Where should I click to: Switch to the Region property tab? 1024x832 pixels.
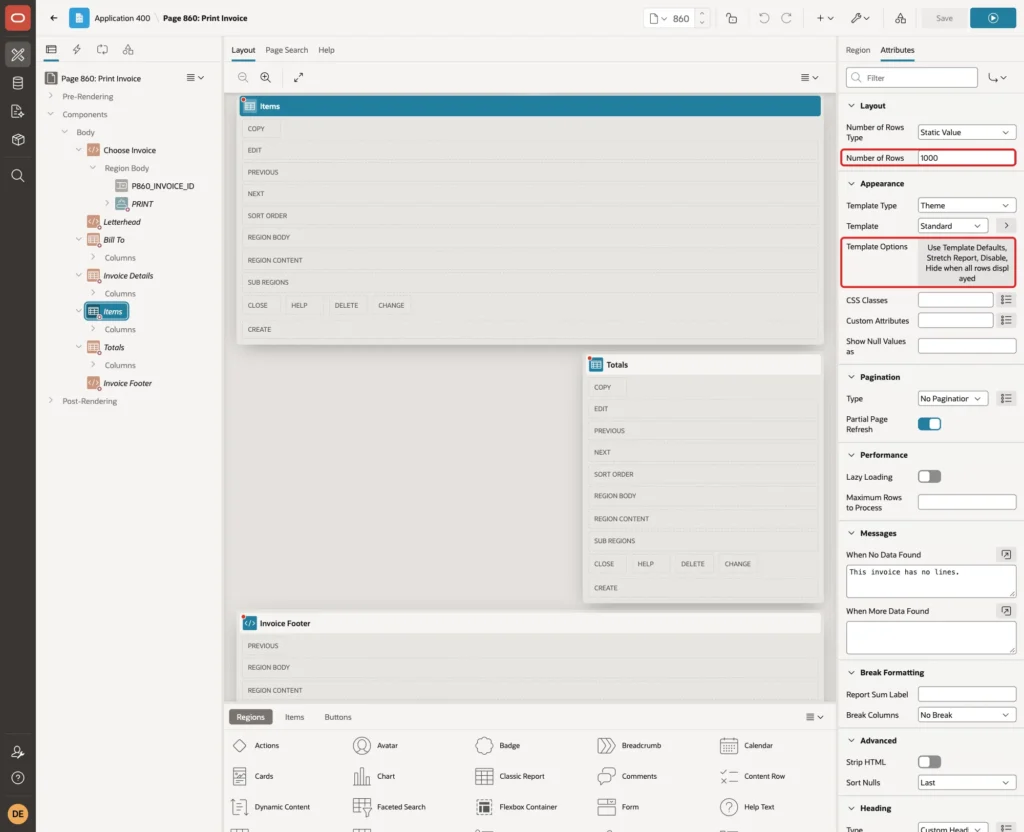tap(857, 50)
